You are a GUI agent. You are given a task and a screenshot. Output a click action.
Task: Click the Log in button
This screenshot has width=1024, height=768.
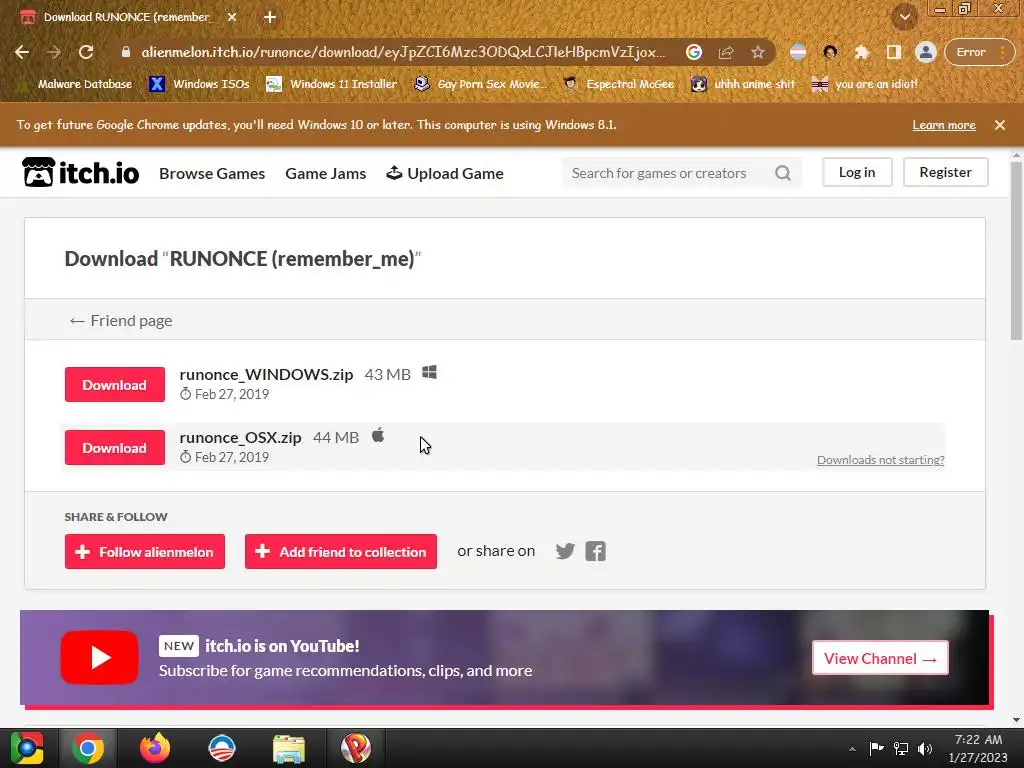point(857,172)
